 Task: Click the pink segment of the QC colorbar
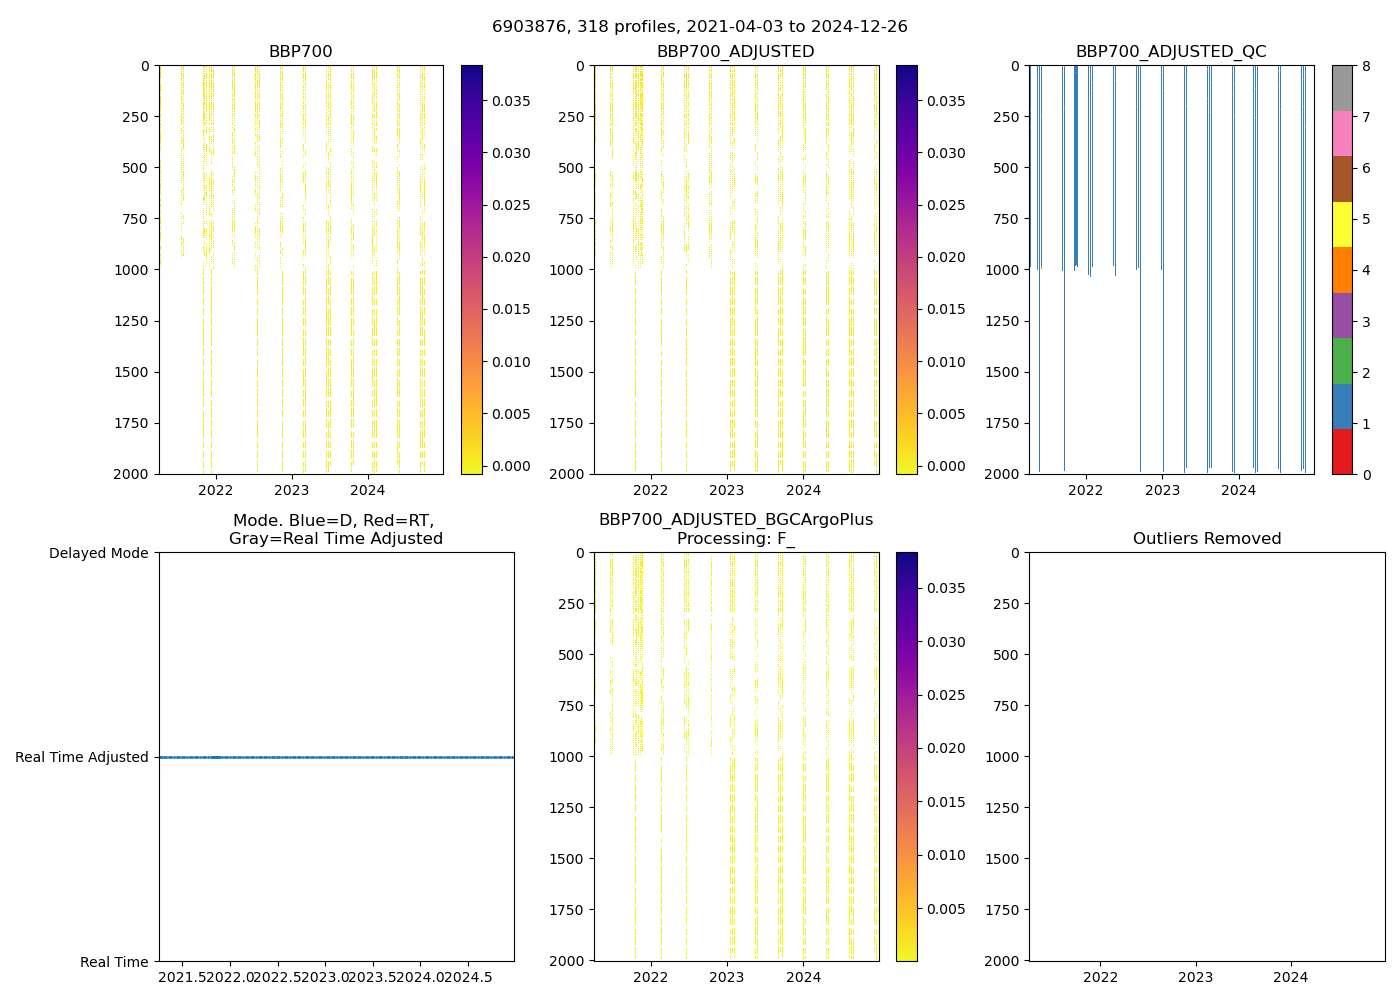(x=1342, y=133)
